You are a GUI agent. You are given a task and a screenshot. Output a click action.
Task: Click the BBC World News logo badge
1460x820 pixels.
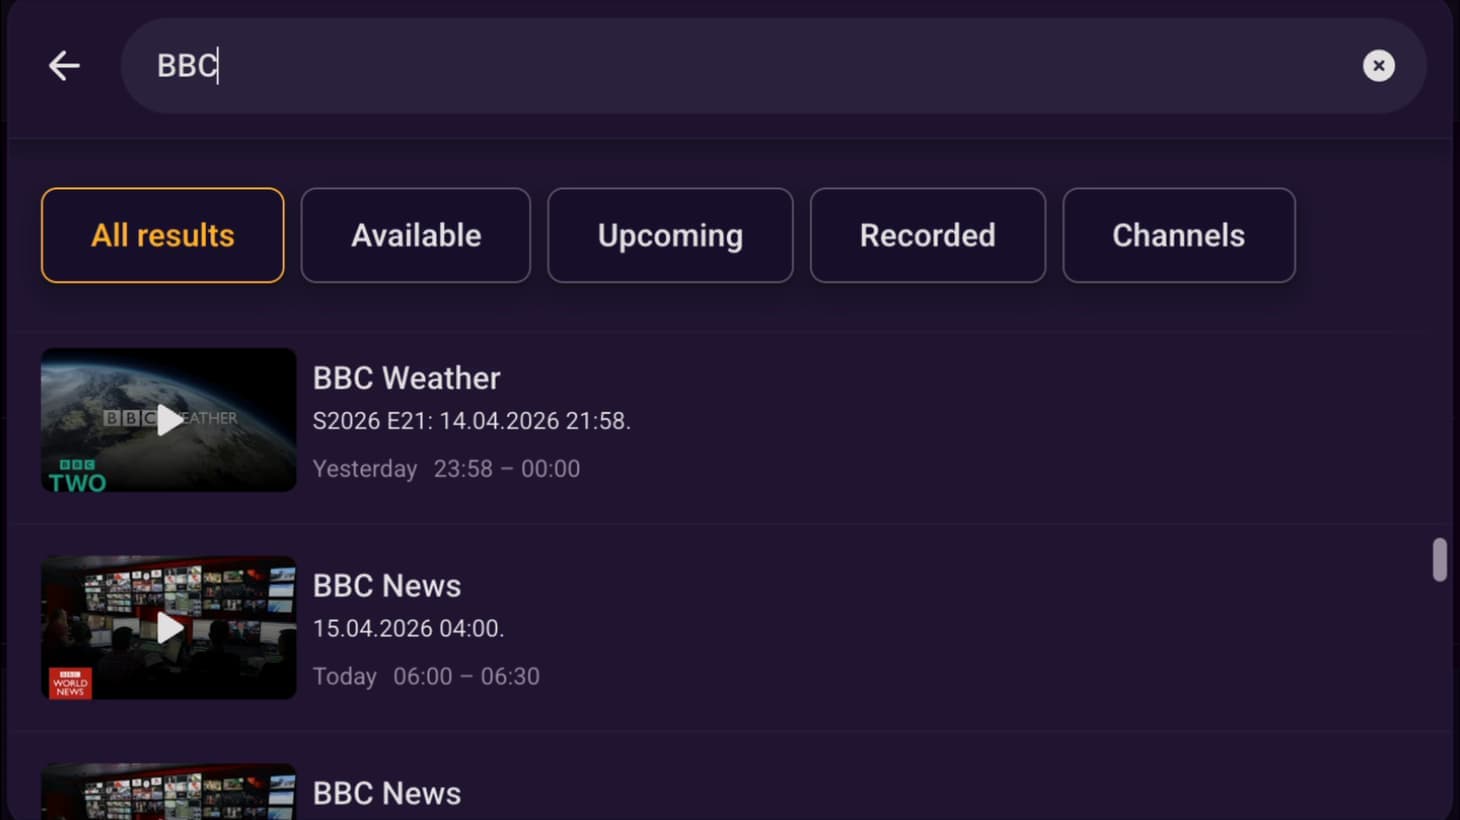click(x=70, y=683)
